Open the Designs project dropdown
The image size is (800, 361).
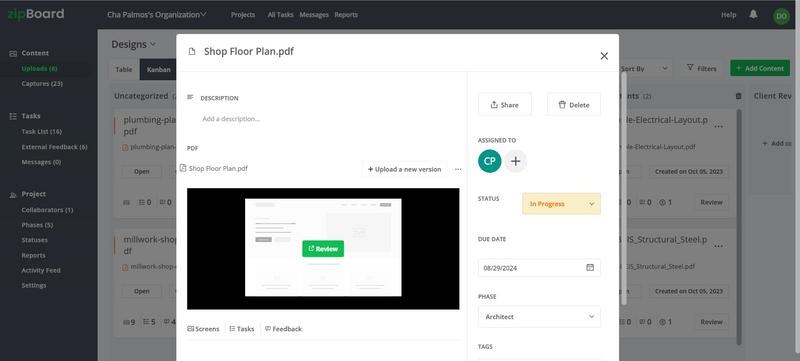134,44
